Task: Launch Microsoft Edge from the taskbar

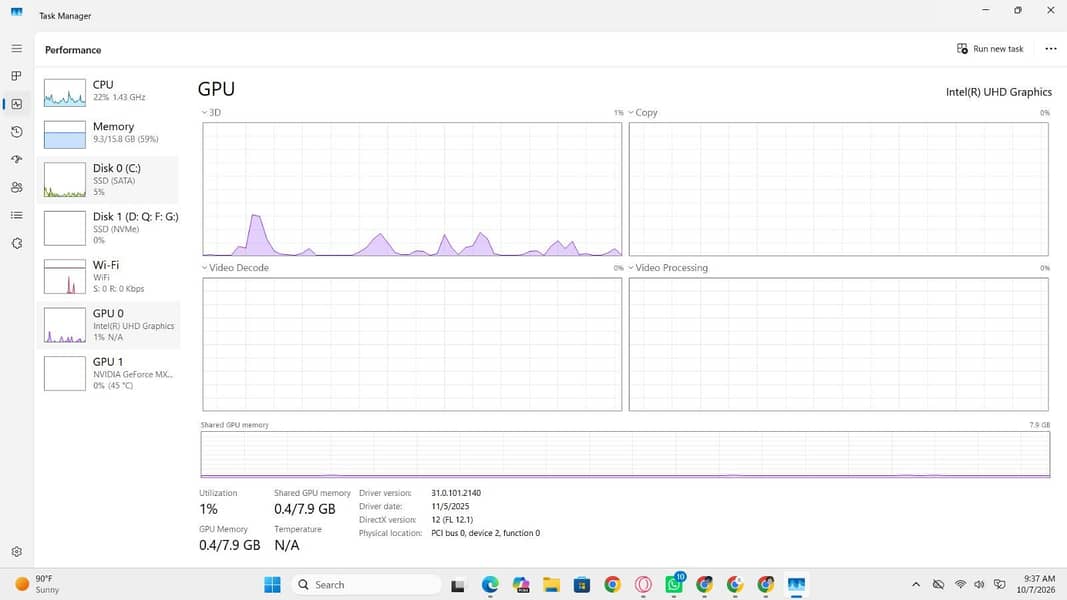Action: 490,585
